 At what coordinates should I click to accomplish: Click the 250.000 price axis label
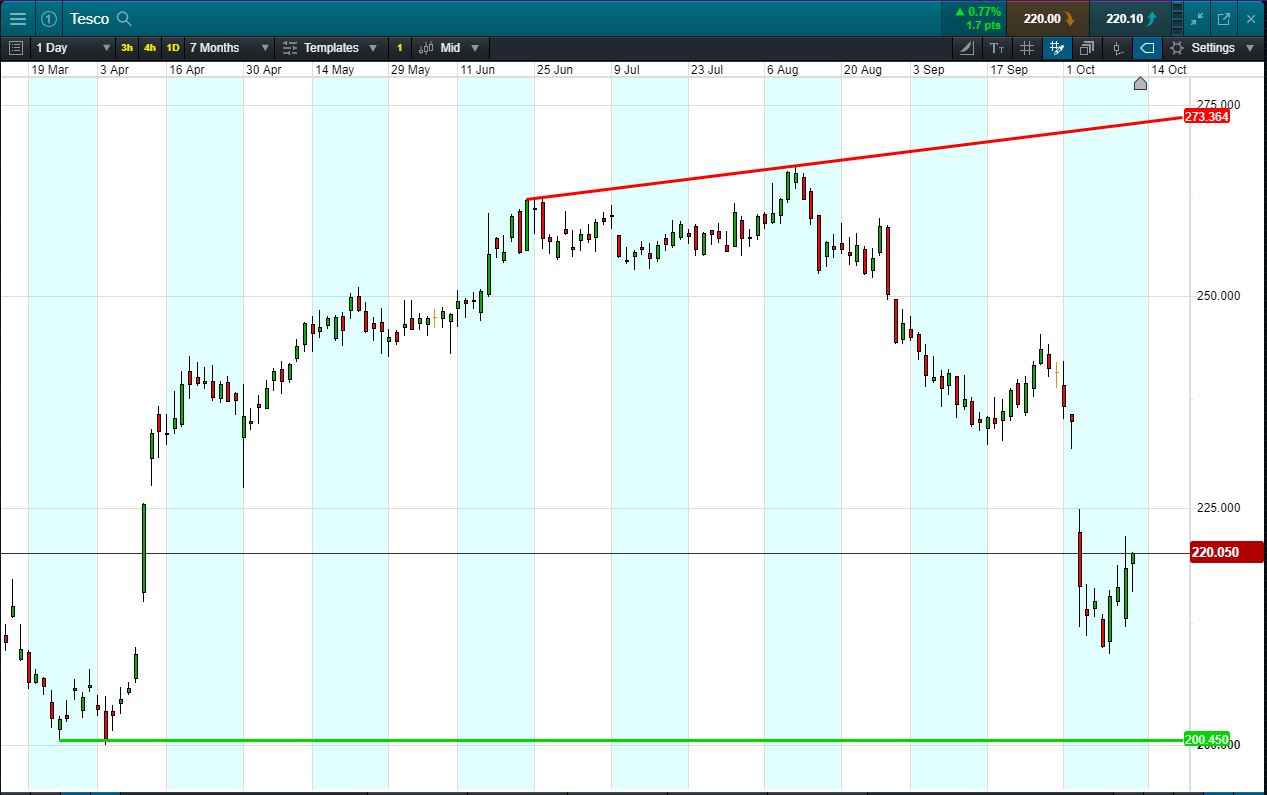click(x=1218, y=296)
